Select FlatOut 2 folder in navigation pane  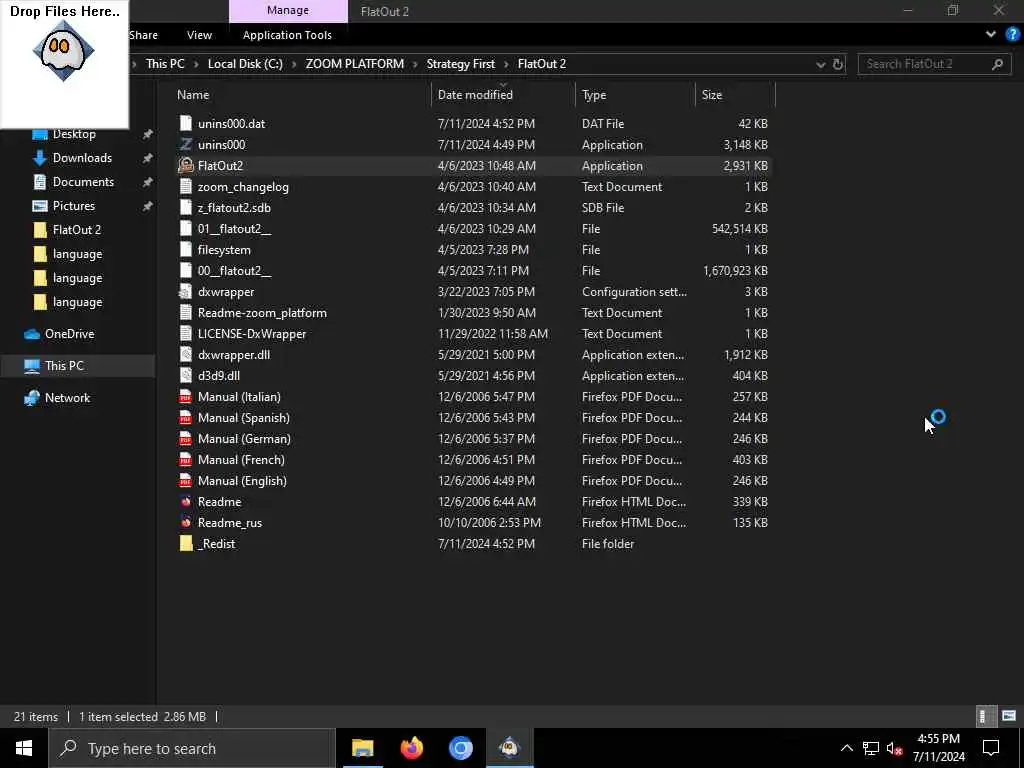tap(76, 230)
